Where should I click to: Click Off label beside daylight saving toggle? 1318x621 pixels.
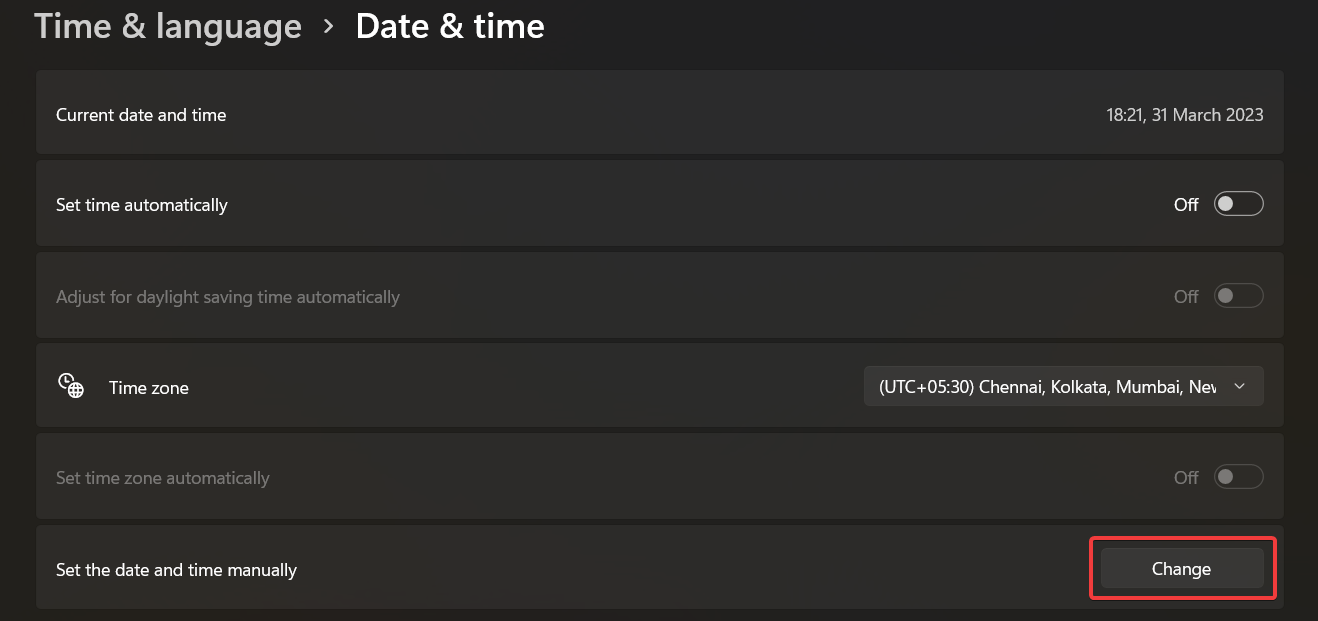pyautogui.click(x=1186, y=297)
